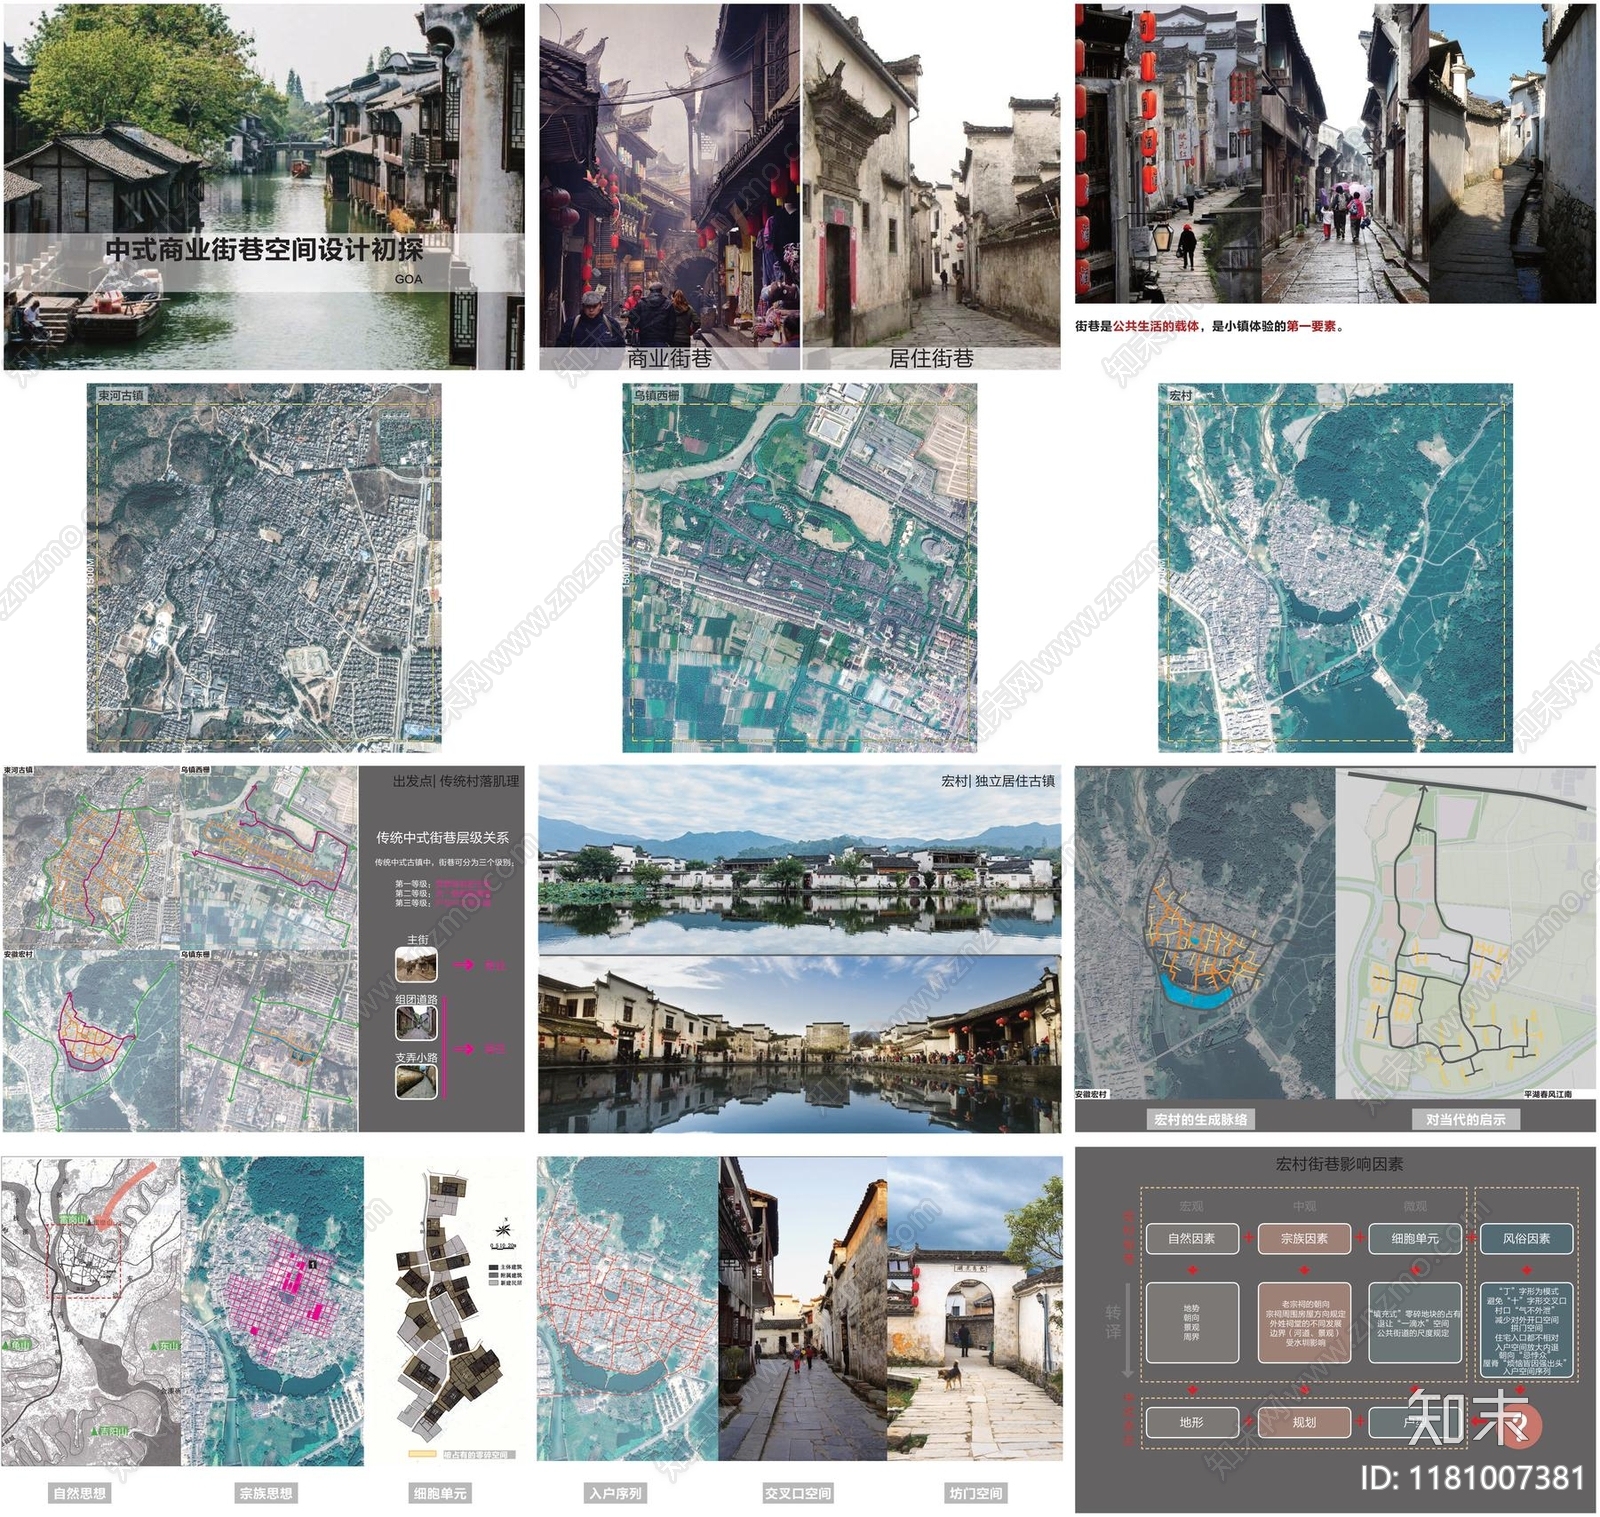This screenshot has height=1517, width=1600.
Task: Open the map with red street network overlay
Action: [x=627, y=1309]
